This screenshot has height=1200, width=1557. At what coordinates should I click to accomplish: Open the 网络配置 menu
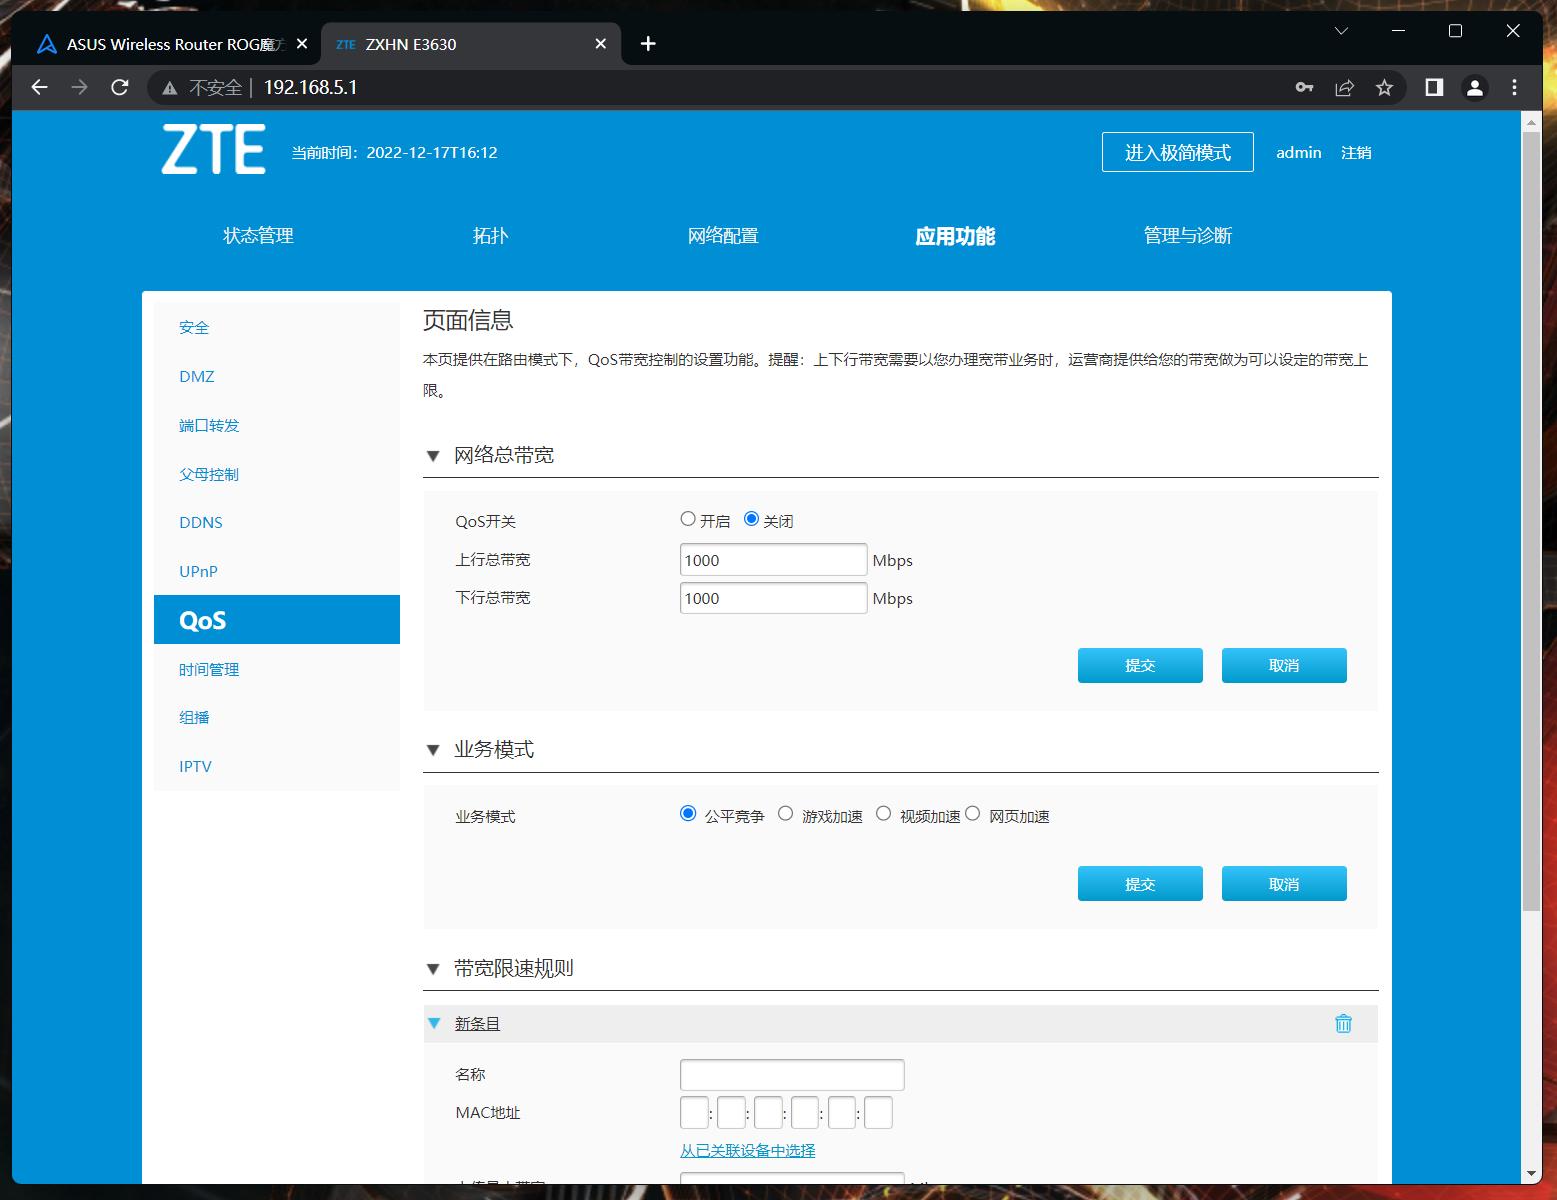(x=724, y=236)
